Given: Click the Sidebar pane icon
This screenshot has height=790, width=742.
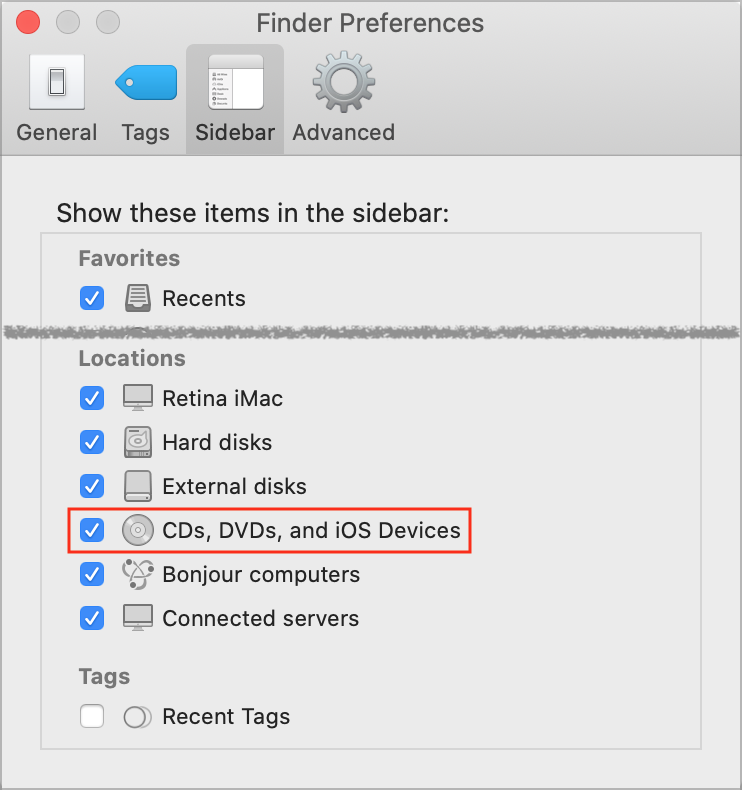Looking at the screenshot, I should point(236,82).
